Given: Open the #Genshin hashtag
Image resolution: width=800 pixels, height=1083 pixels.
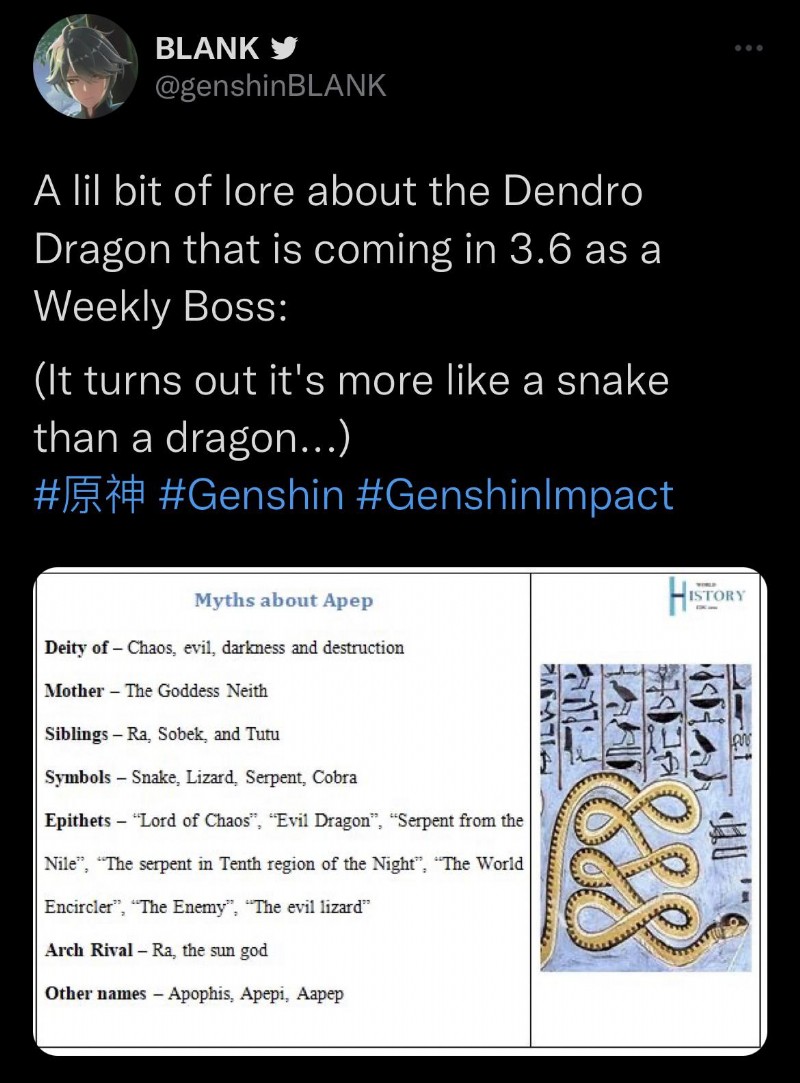Looking at the screenshot, I should click(251, 494).
